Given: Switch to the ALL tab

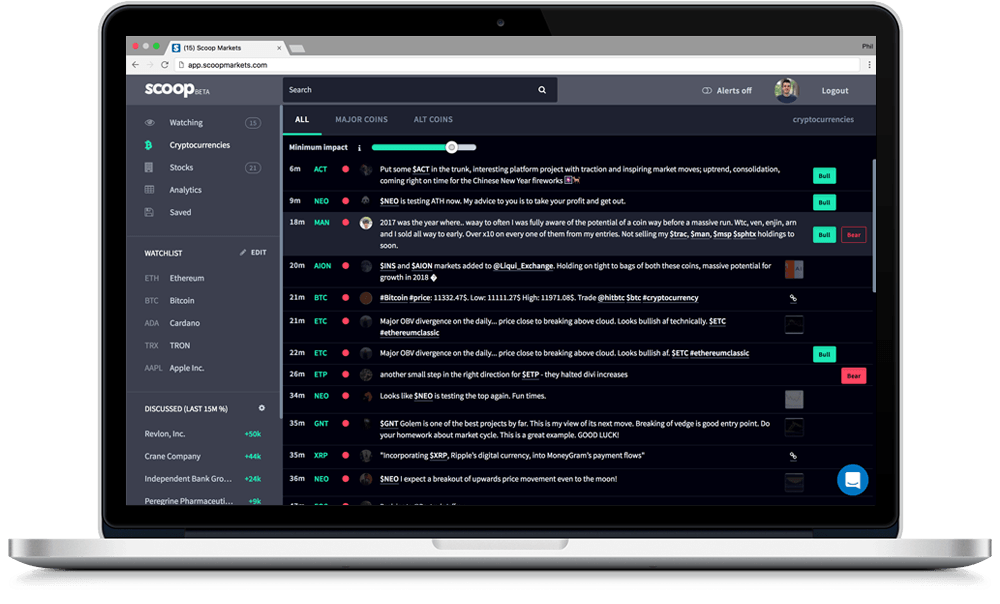Looking at the screenshot, I should [302, 119].
